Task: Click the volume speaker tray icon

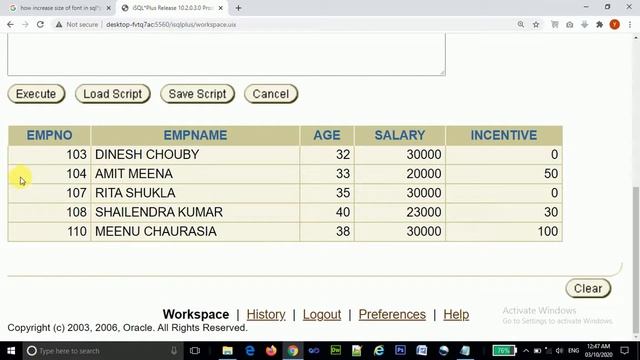Action: pos(559,351)
